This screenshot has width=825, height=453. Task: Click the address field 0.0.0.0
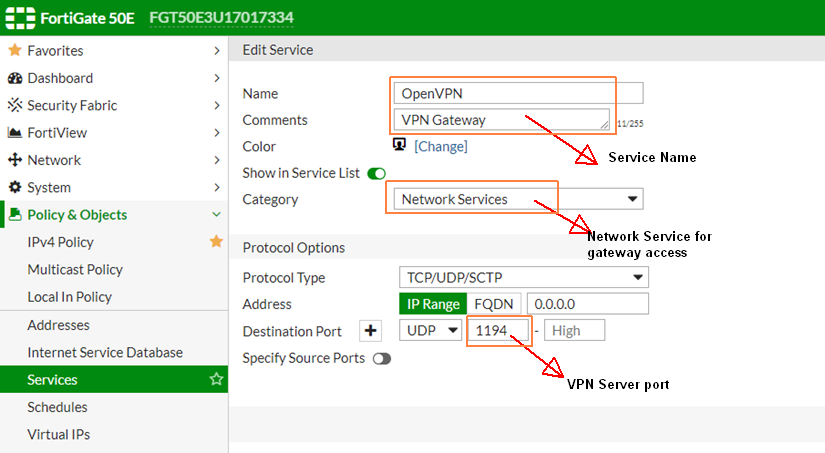point(588,304)
